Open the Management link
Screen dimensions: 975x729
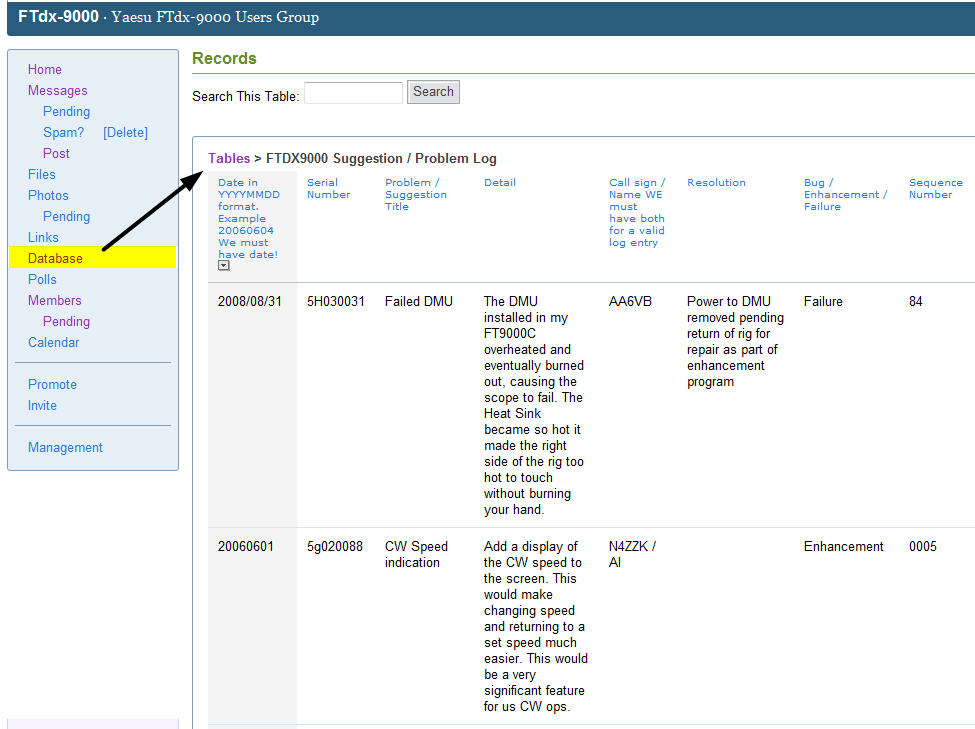pyautogui.click(x=65, y=447)
